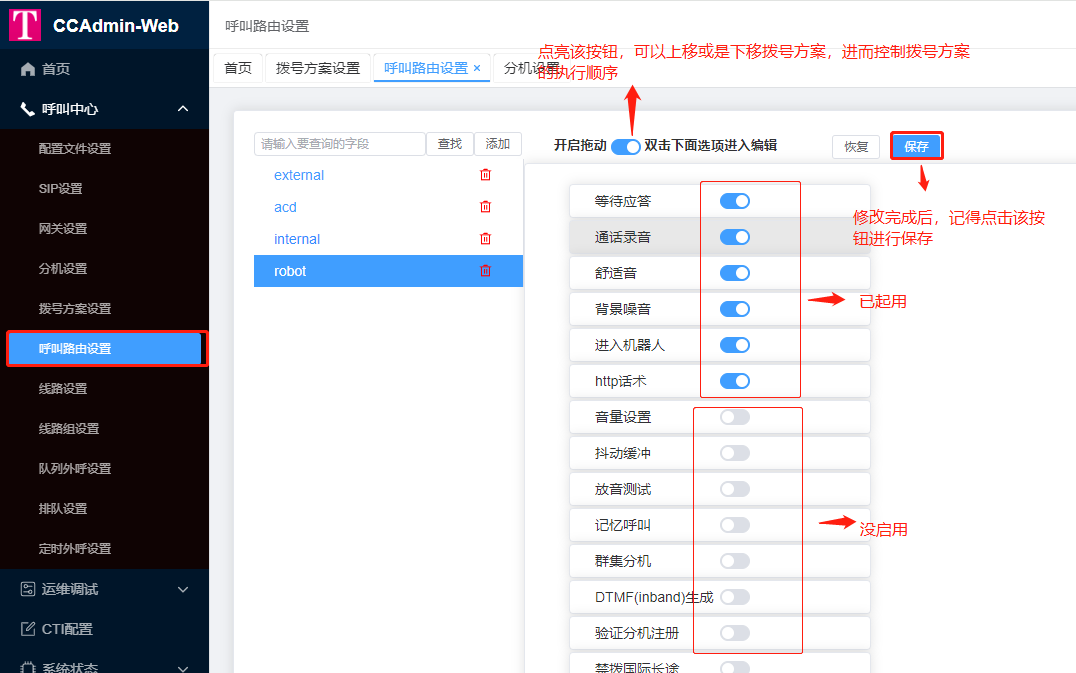Image resolution: width=1076 pixels, height=673 pixels.
Task: Click the 保存 button to save changes
Action: pyautogui.click(x=916, y=145)
